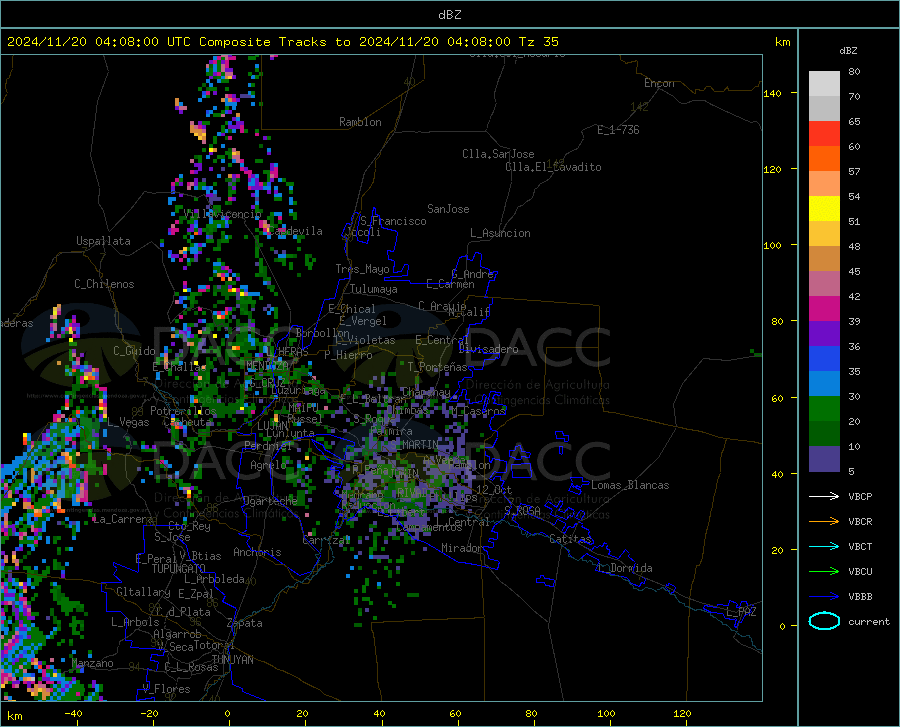Screen dimensions: 900x727
Task: Click the 'V_Flores' map label
Action: [166, 689]
